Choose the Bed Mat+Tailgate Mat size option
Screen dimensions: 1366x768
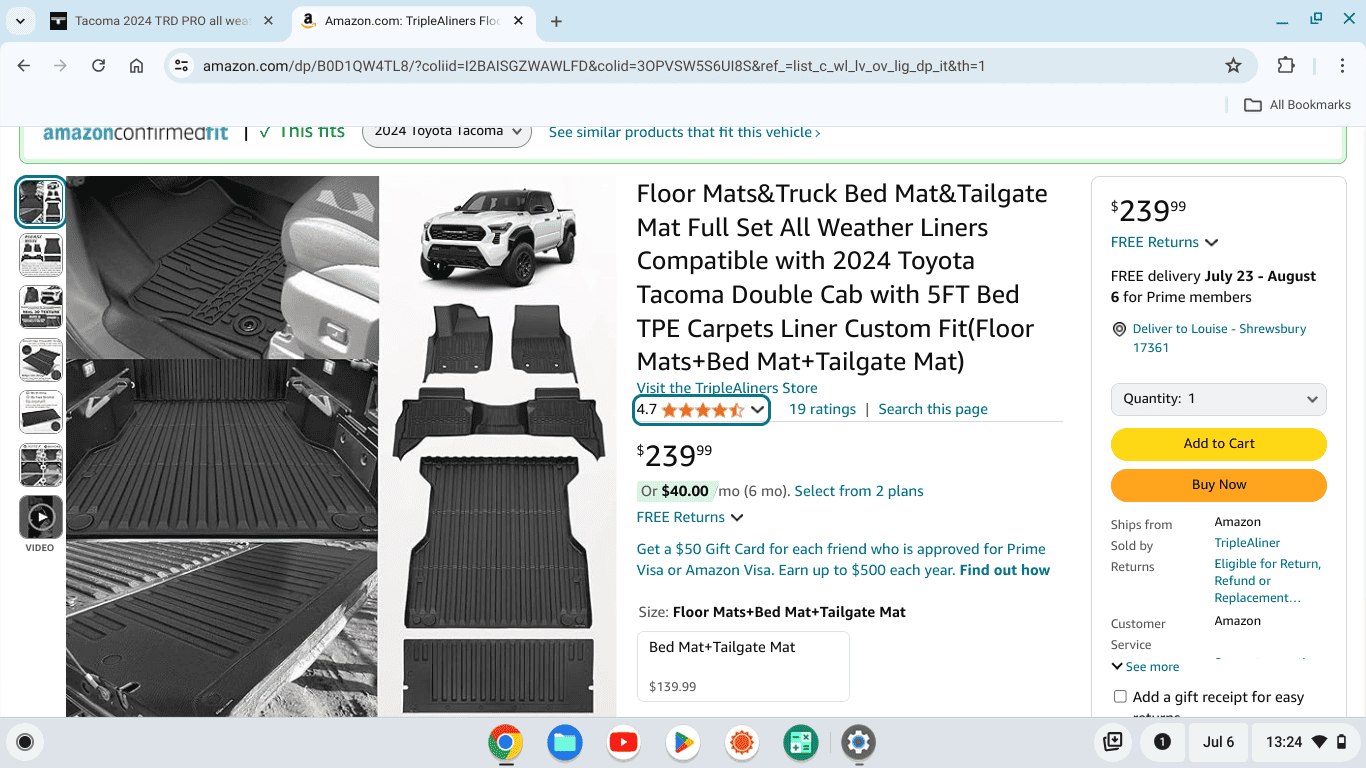pos(743,666)
